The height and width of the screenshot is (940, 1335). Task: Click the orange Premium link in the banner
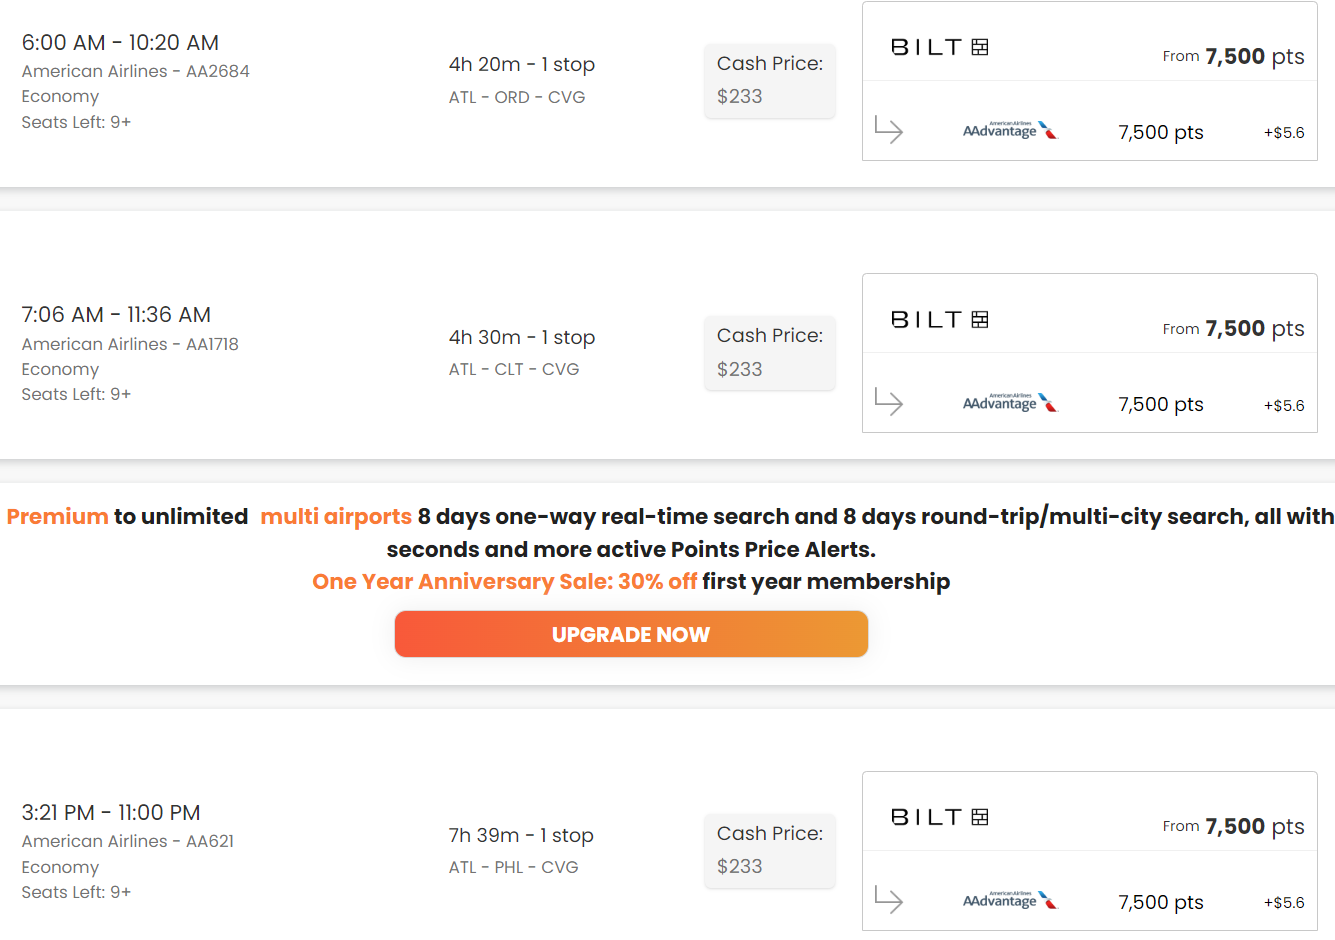pos(57,517)
